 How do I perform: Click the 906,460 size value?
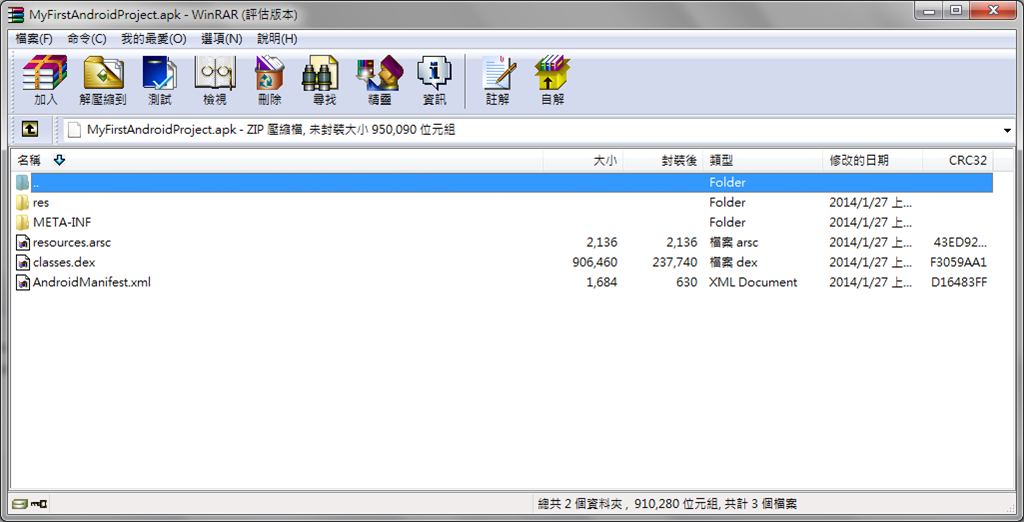(594, 263)
